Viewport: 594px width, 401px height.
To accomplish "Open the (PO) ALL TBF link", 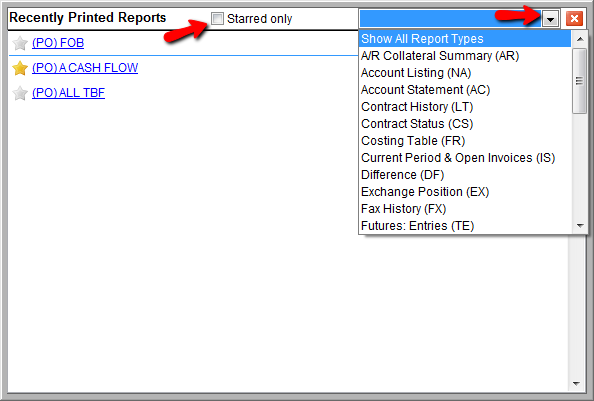I will pos(68,93).
